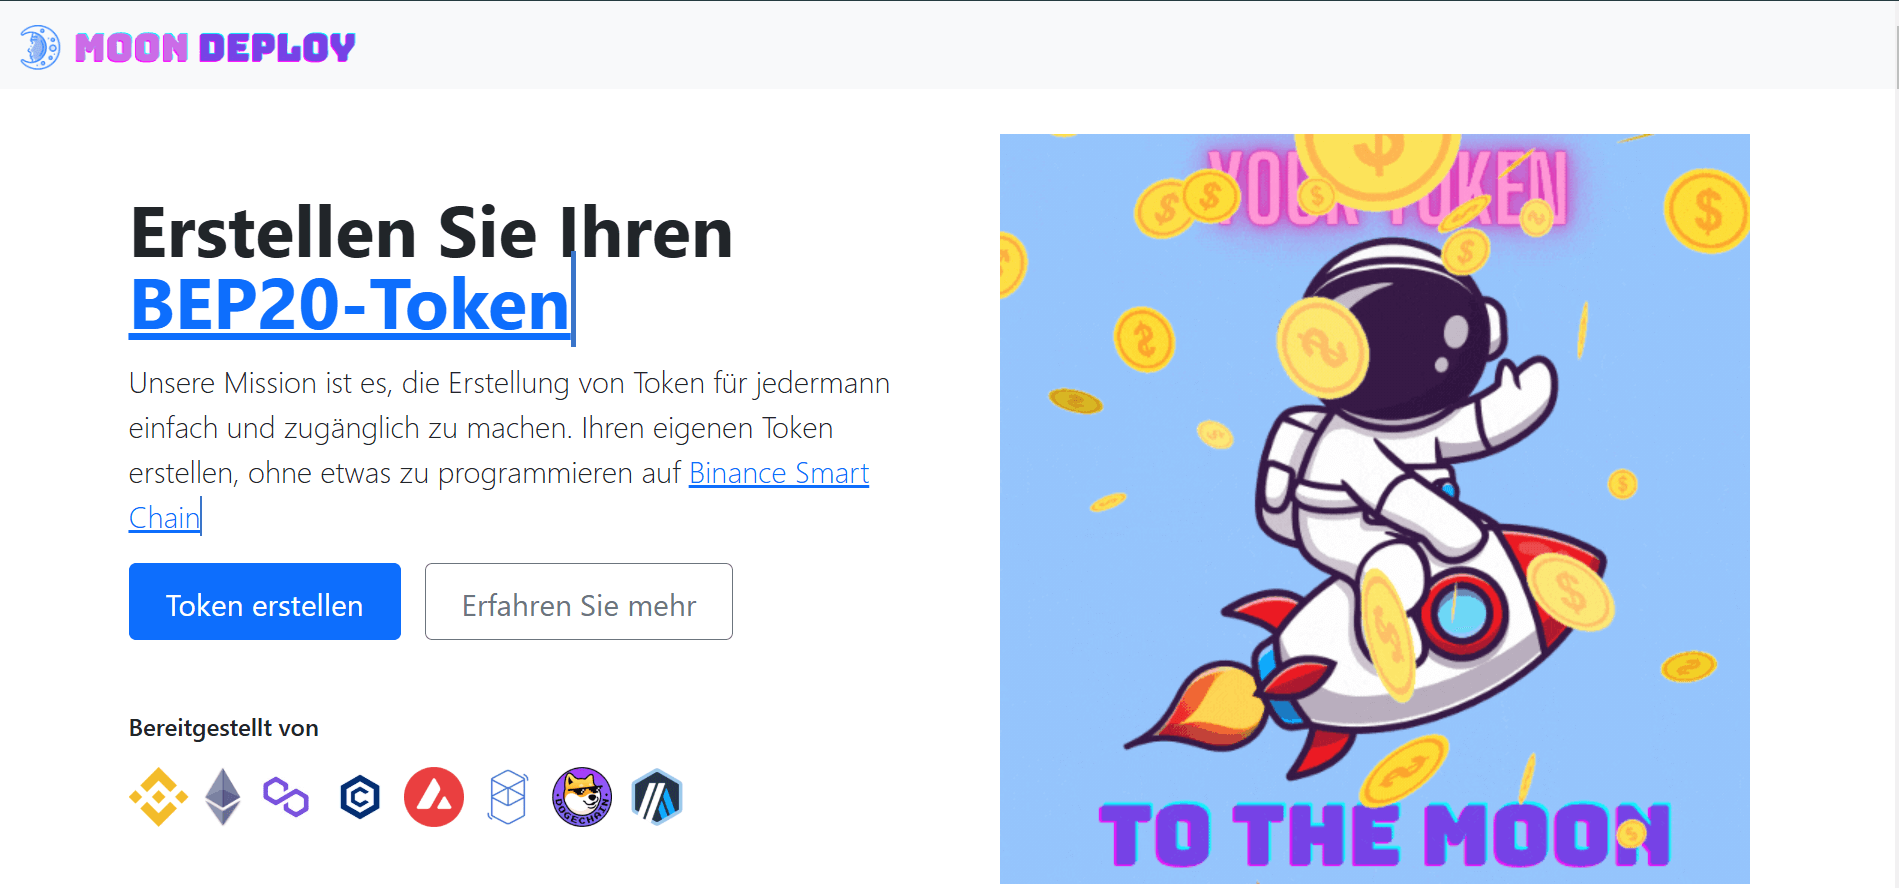
Task: Click the MOON DEPLOY wordmark
Action: click(215, 47)
